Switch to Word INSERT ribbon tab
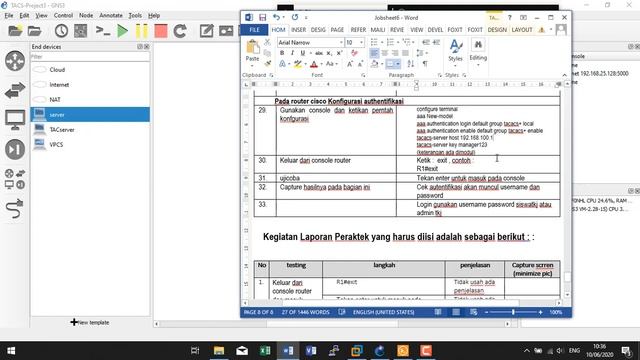The image size is (640, 360). click(298, 30)
